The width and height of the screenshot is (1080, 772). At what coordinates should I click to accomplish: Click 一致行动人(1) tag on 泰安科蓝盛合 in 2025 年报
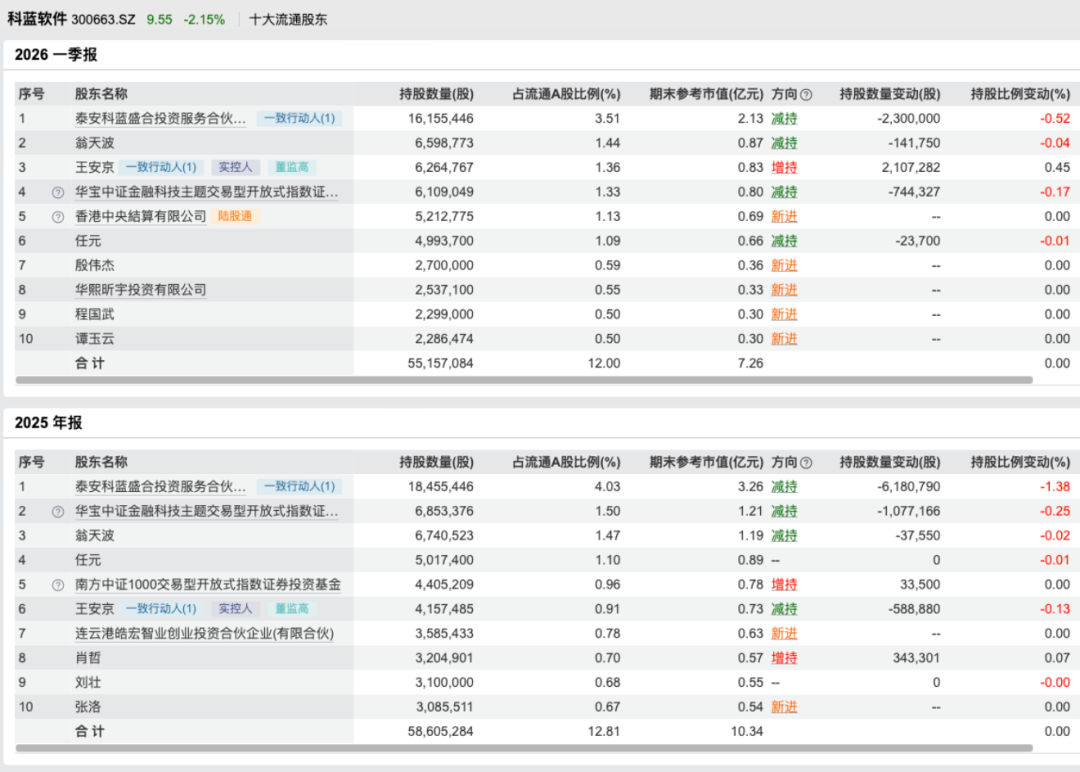299,487
